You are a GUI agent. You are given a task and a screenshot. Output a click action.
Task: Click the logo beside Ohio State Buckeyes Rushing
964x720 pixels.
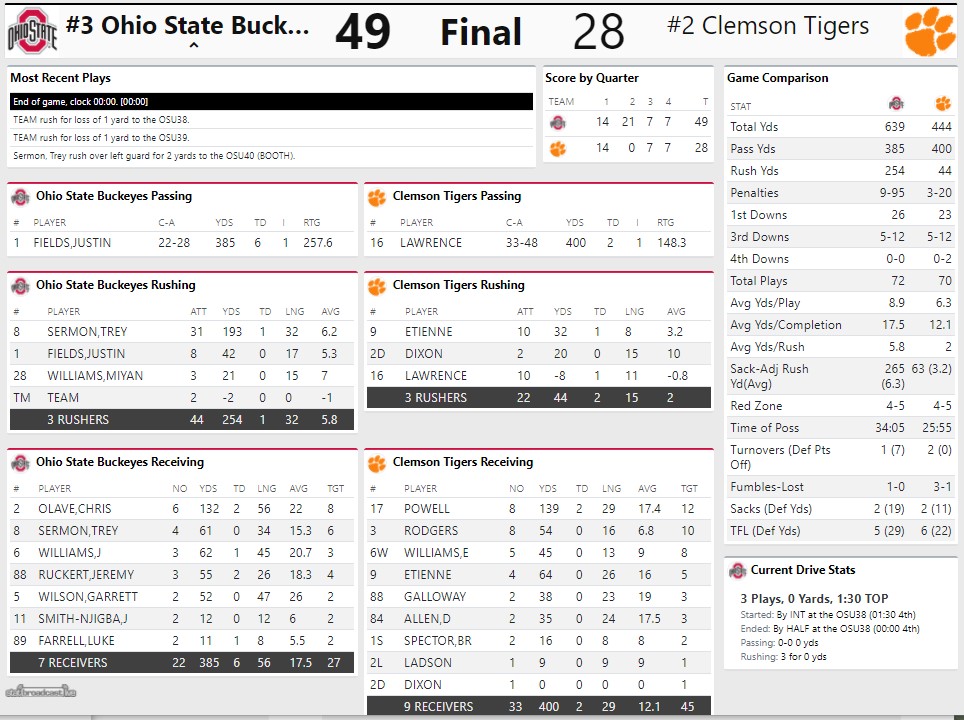(x=20, y=286)
